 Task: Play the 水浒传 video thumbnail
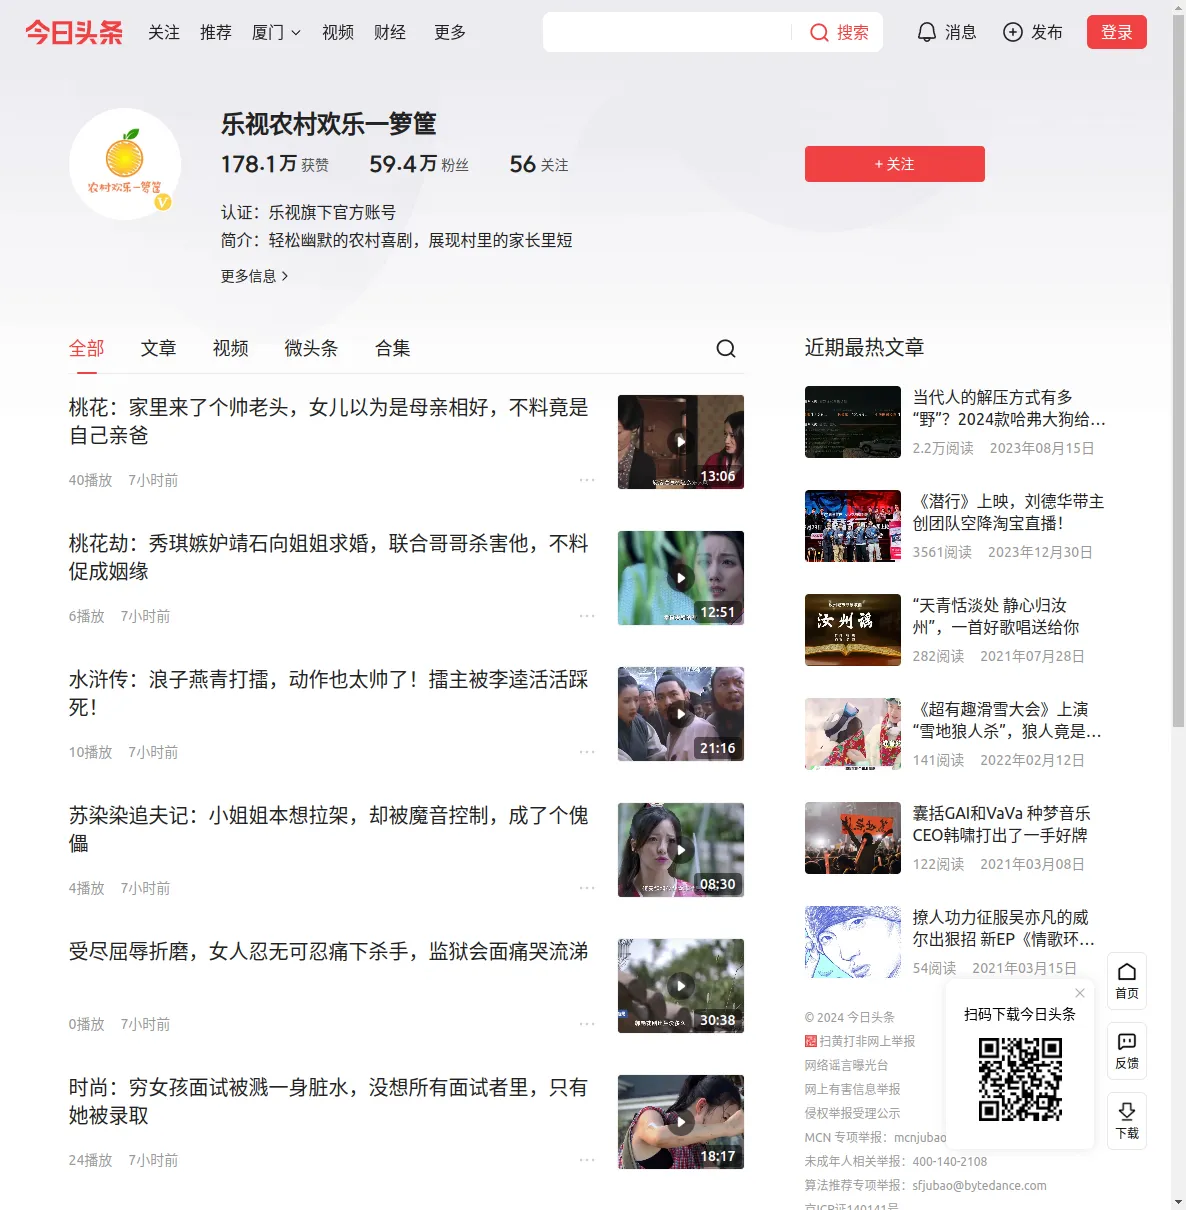681,714
